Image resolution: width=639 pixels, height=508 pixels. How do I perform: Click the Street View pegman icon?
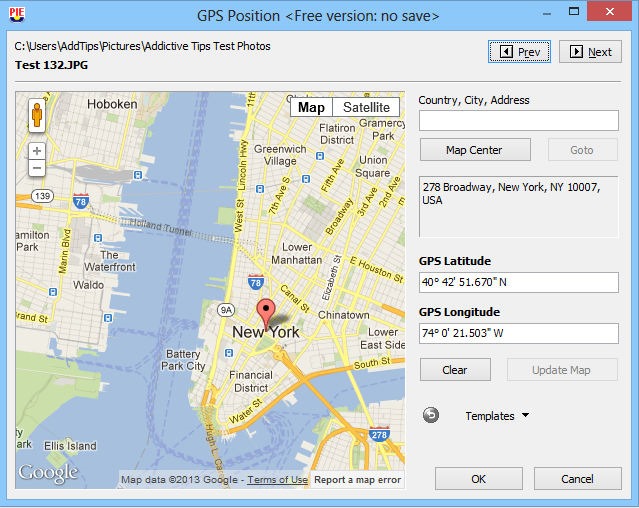coord(37,115)
